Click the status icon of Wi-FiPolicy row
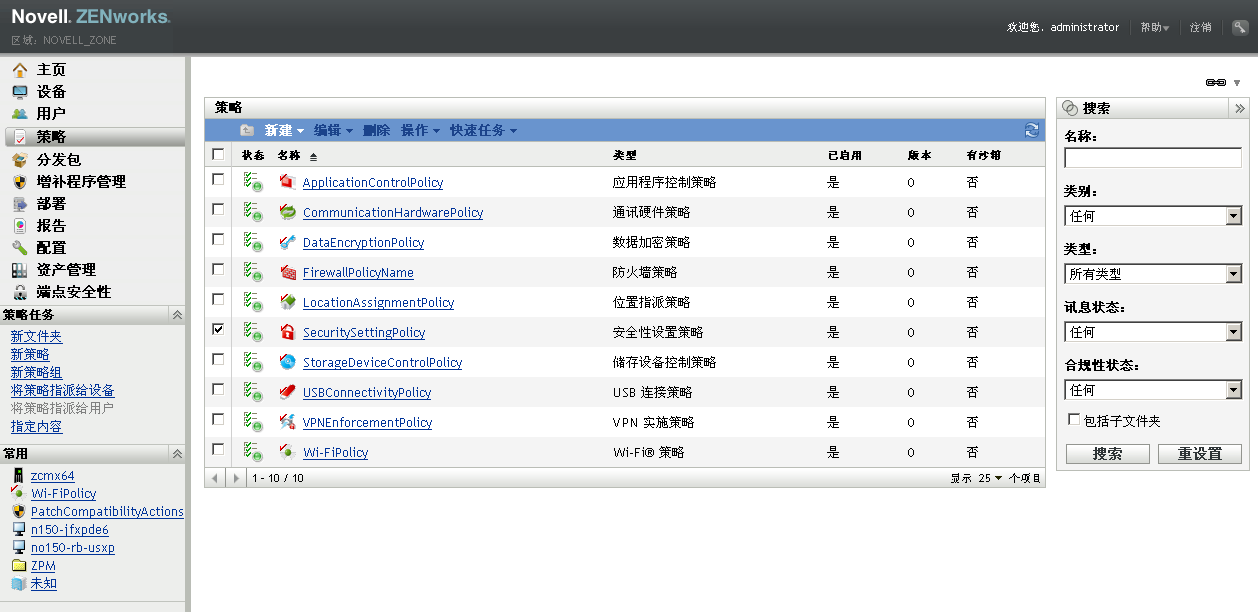This screenshot has height=612, width=1258. [x=253, y=452]
